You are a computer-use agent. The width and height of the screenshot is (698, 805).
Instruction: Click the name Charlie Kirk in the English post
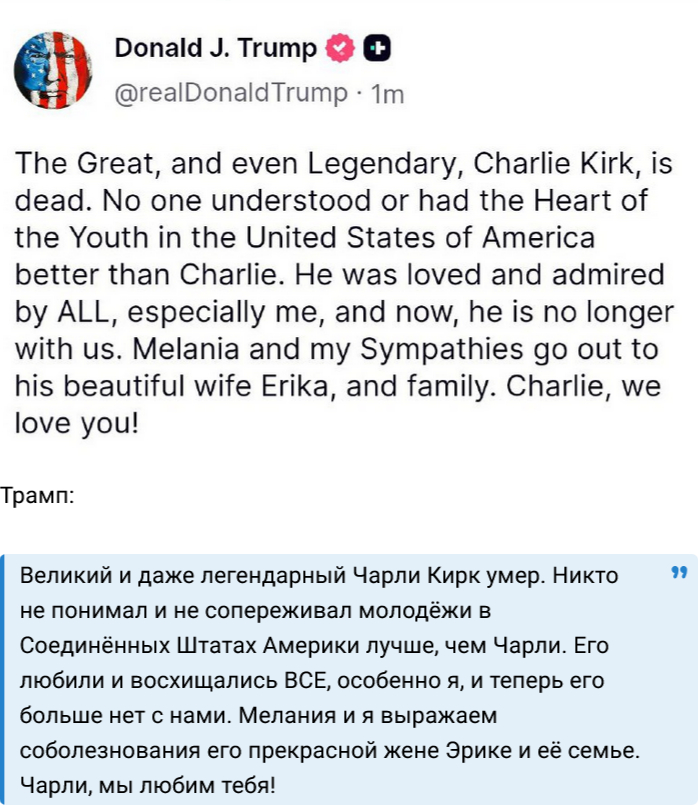point(552,164)
